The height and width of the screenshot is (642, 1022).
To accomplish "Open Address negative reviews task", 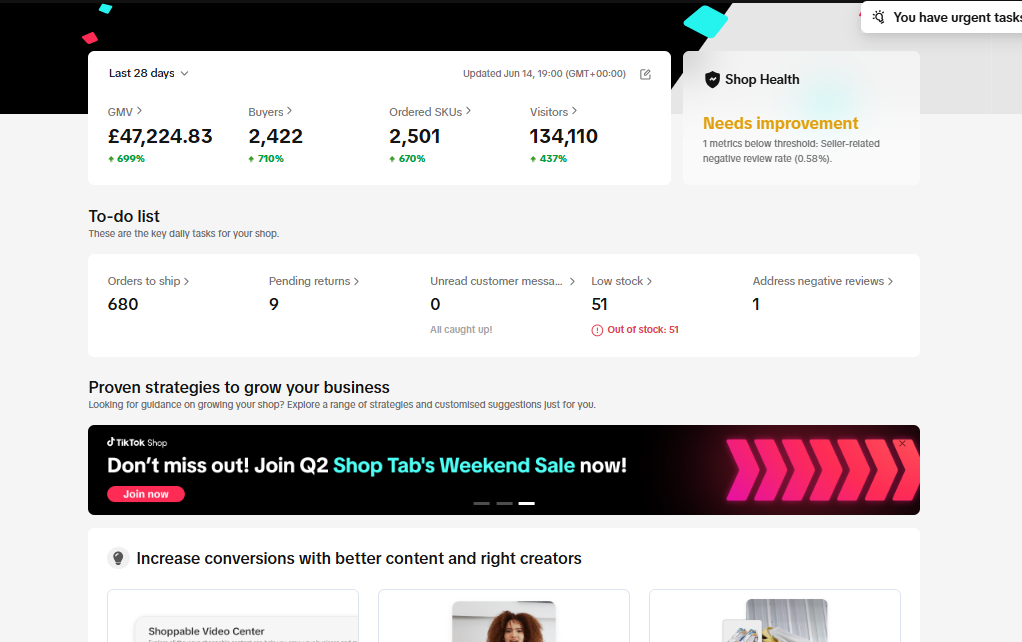I will point(822,282).
